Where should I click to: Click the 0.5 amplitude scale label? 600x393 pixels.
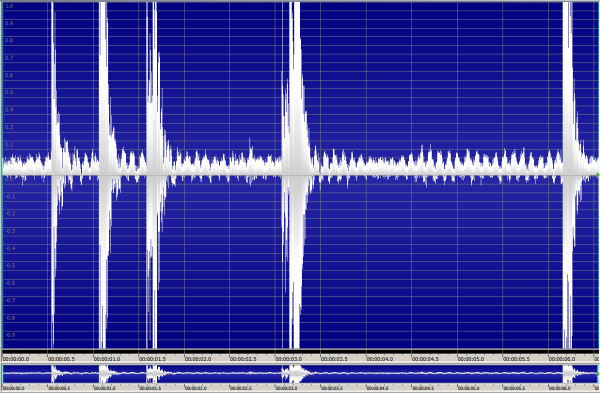click(9, 92)
